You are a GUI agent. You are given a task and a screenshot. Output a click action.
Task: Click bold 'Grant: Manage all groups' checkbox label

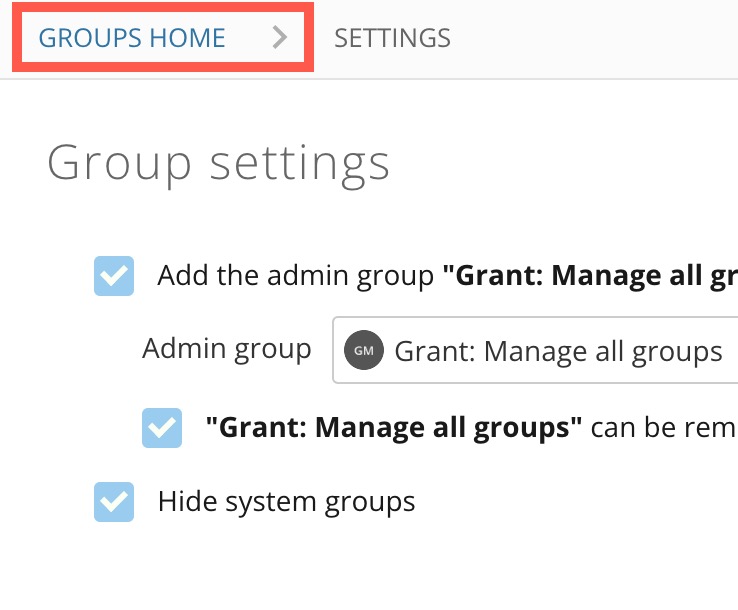click(394, 428)
